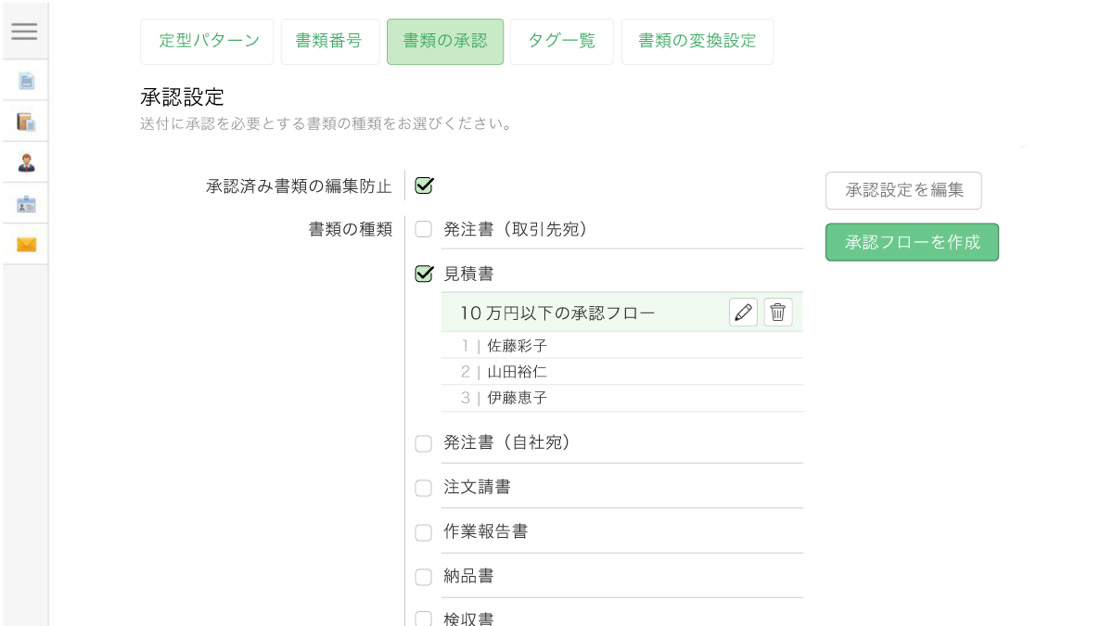Open the hamburger menu at top left
1114x626 pixels.
coord(24,30)
